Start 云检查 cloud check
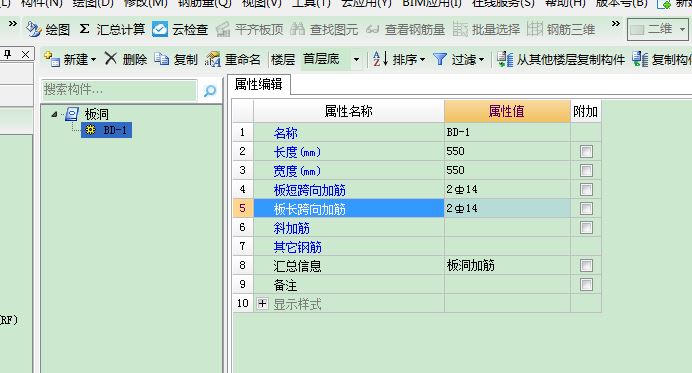 tap(180, 30)
